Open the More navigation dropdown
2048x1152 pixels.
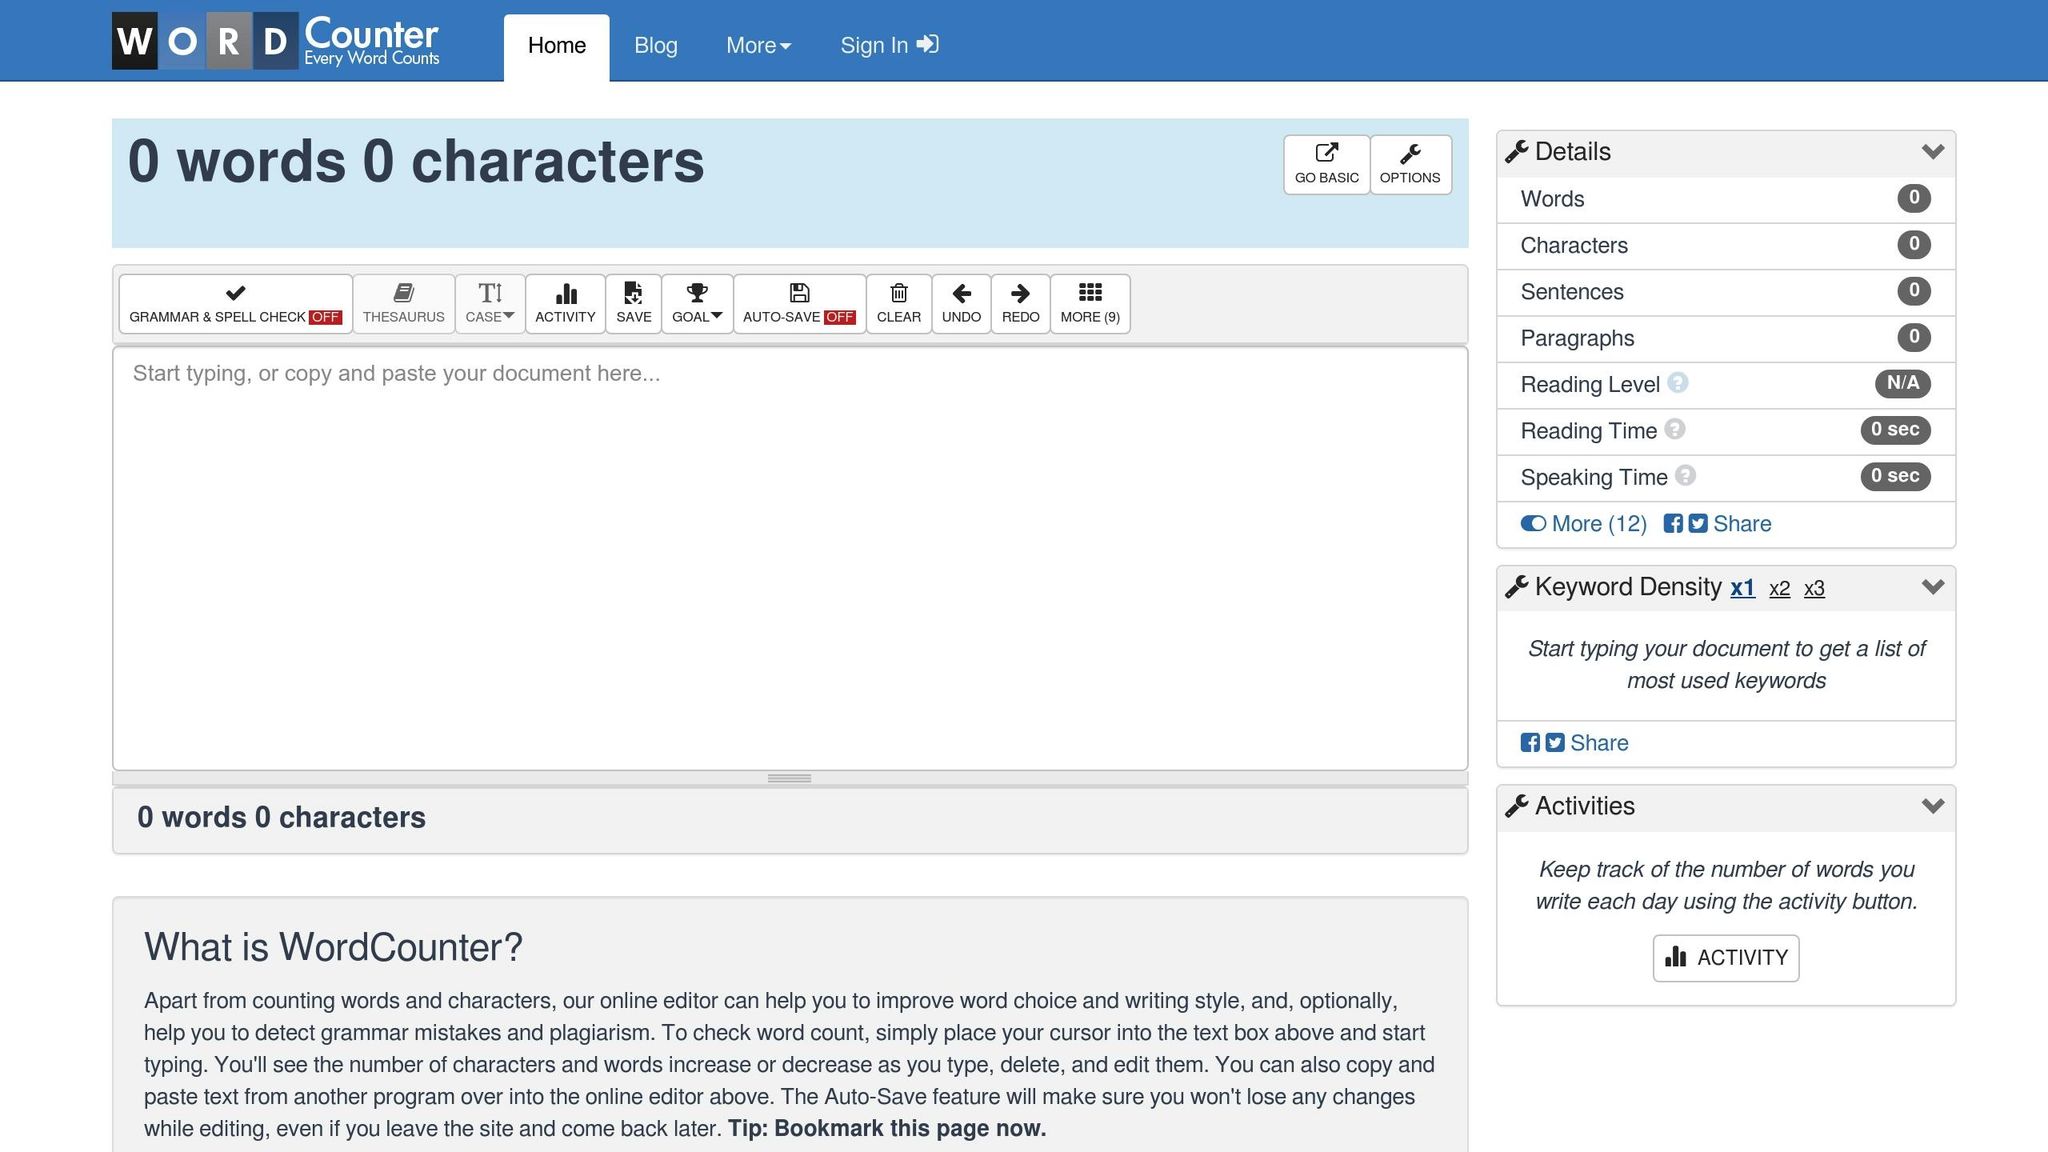[758, 45]
